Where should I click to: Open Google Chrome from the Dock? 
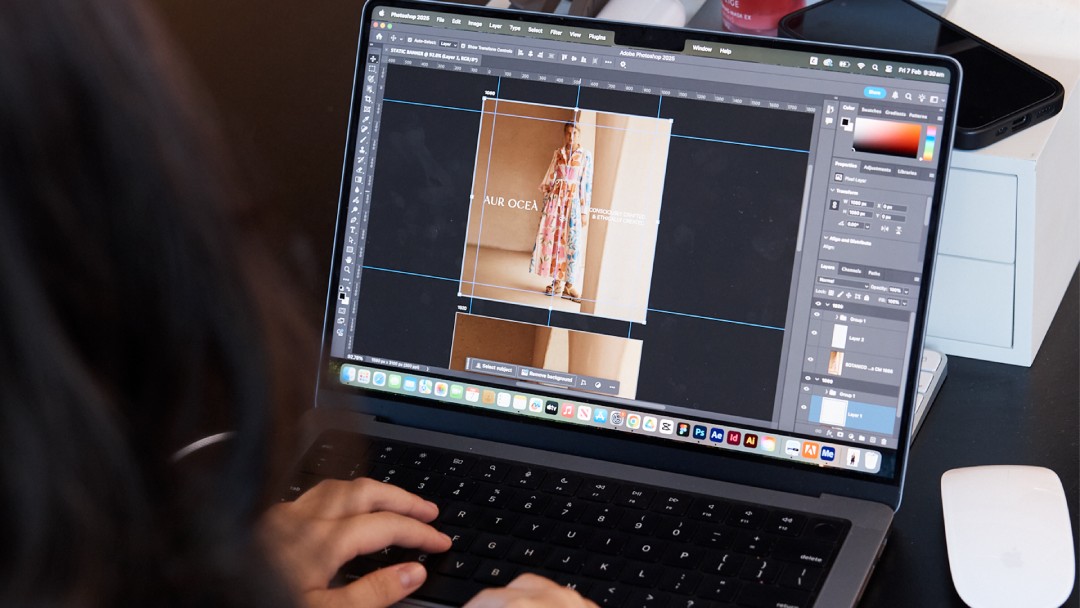pyautogui.click(x=633, y=421)
